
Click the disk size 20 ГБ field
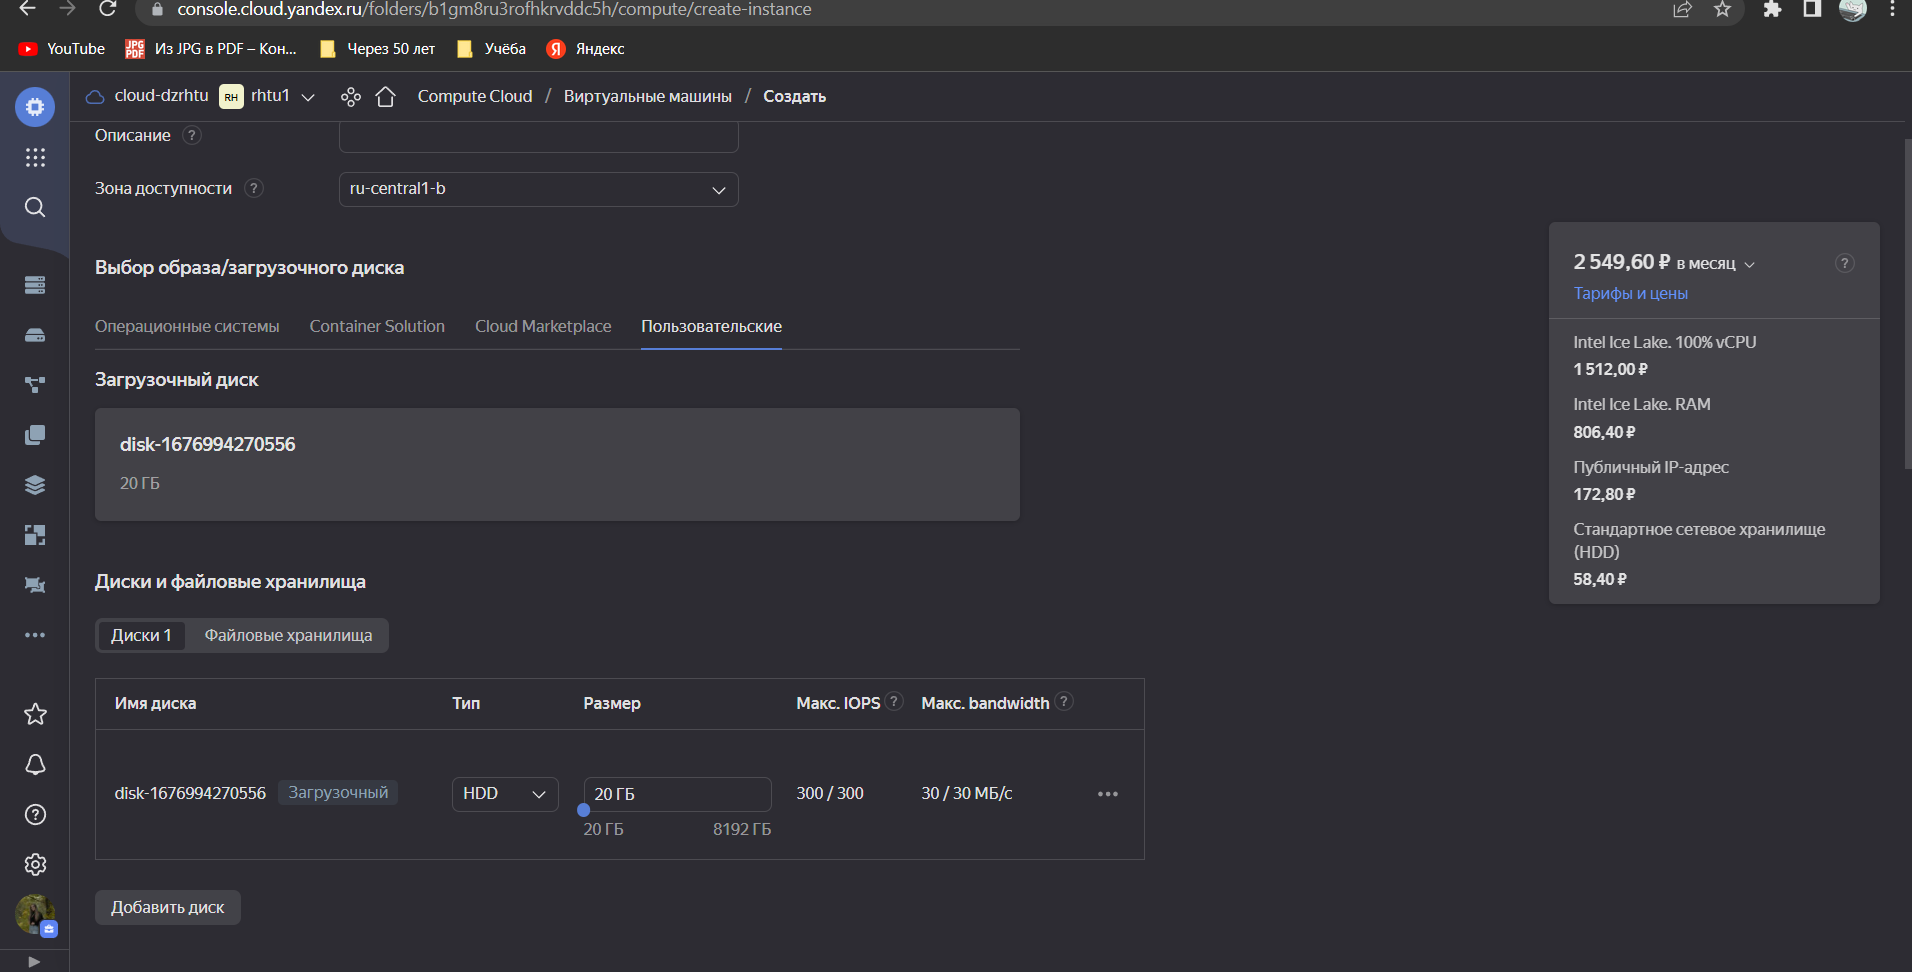pos(677,794)
